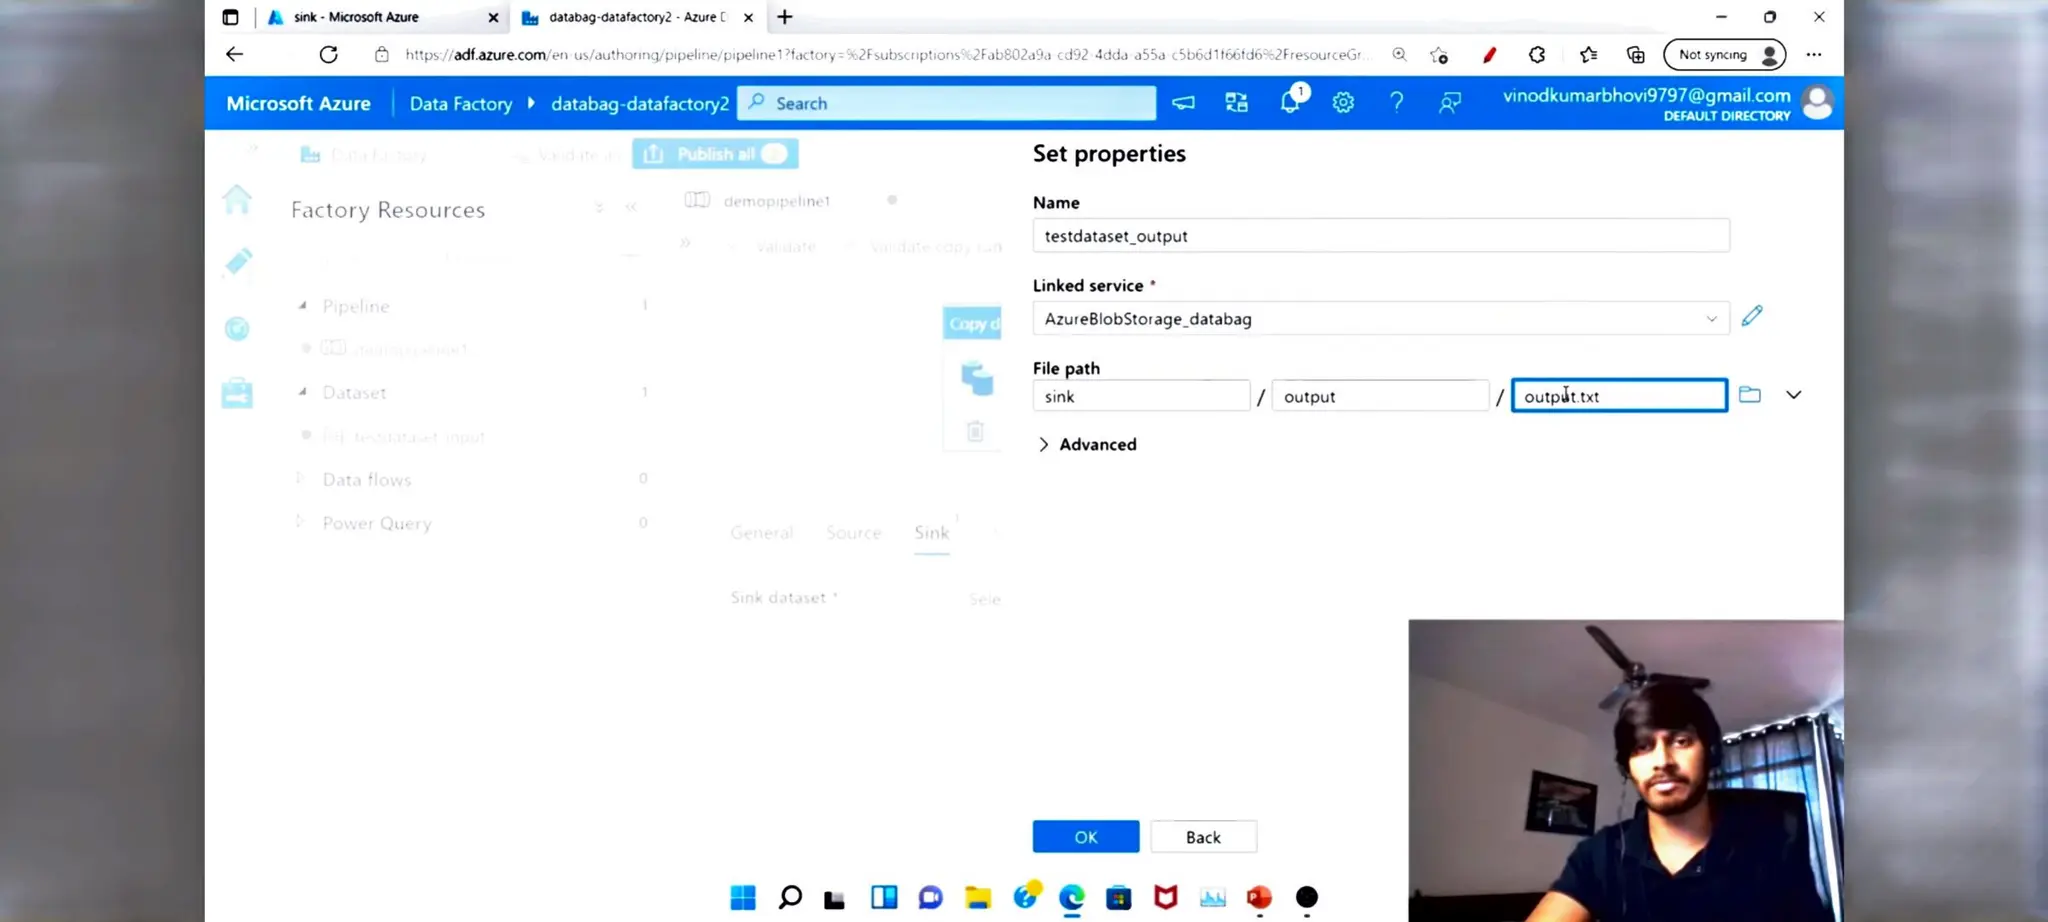
Task: Open the Author pencil sidebar icon
Action: (x=238, y=262)
